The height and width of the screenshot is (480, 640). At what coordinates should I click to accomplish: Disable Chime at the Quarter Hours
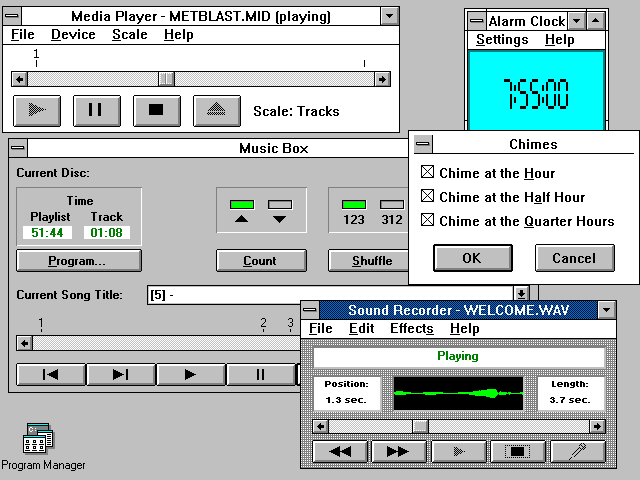tap(428, 221)
